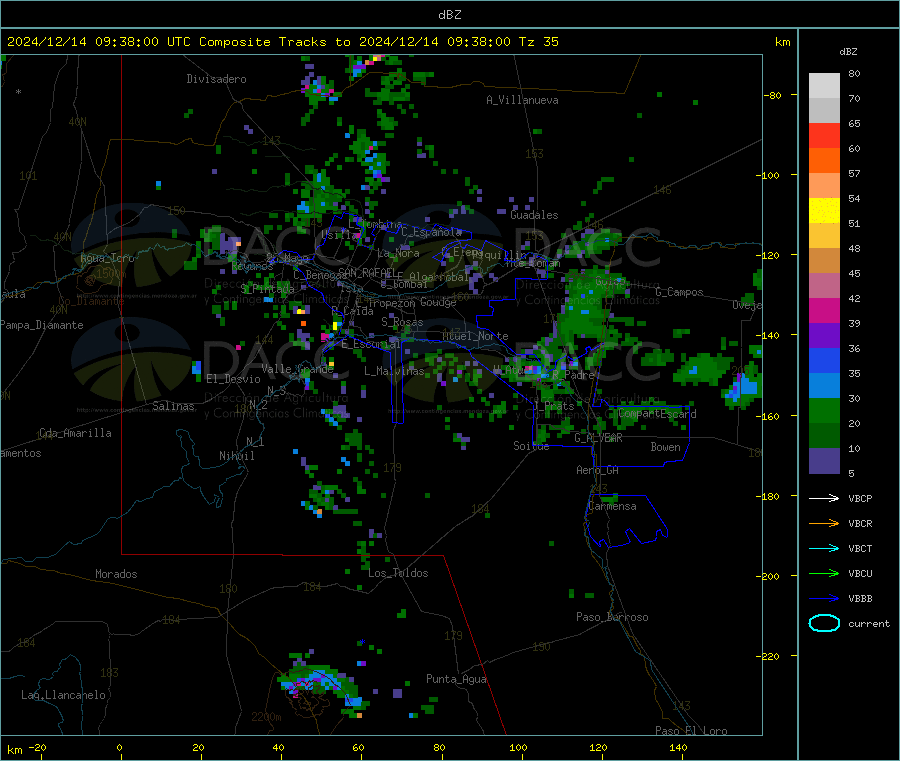This screenshot has width=900, height=761.
Task: Click the 'Divisadero' map label
Action: coord(216,79)
